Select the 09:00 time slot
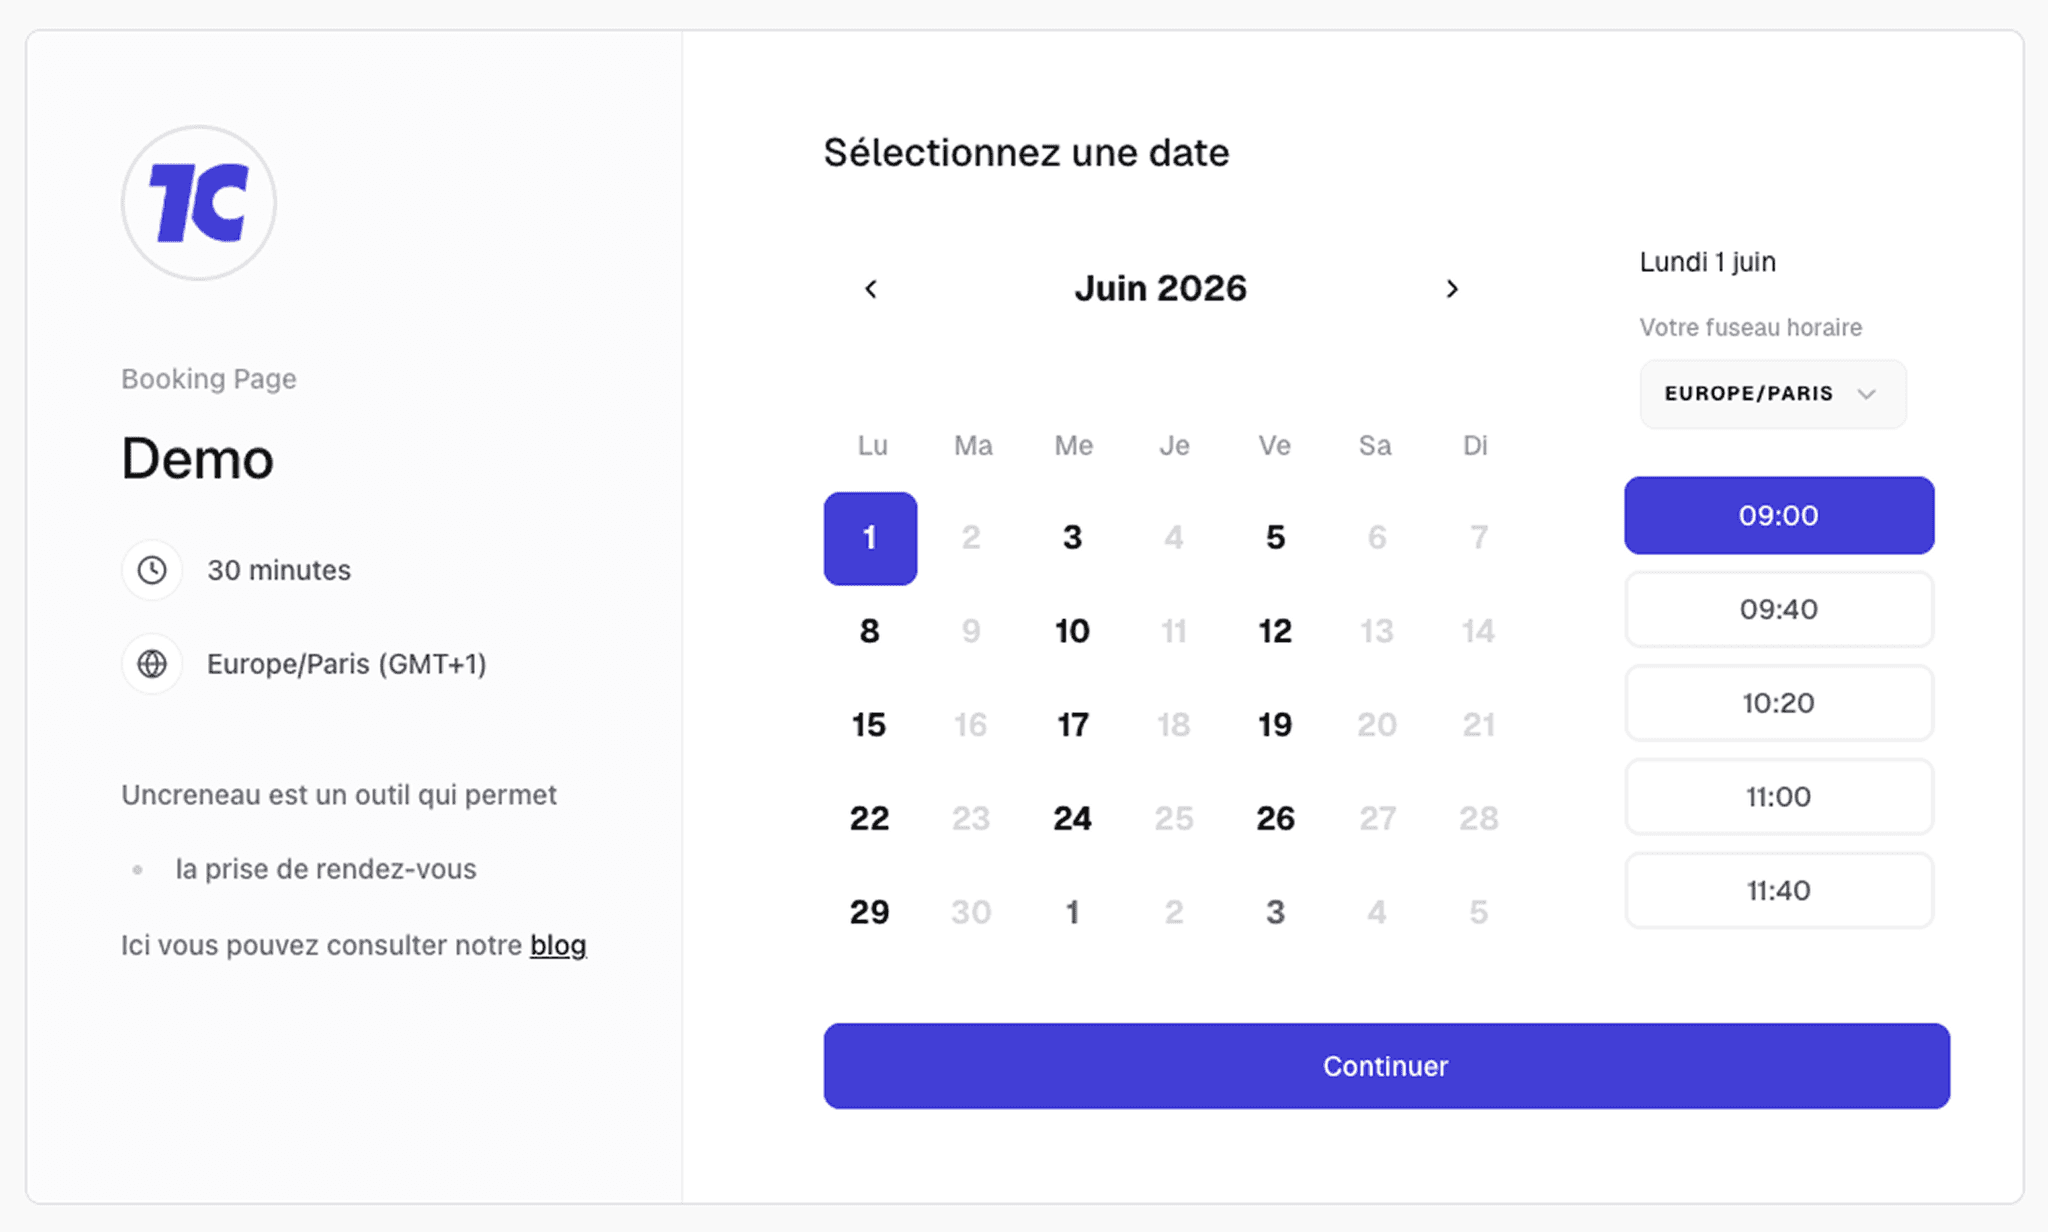 tap(1778, 516)
